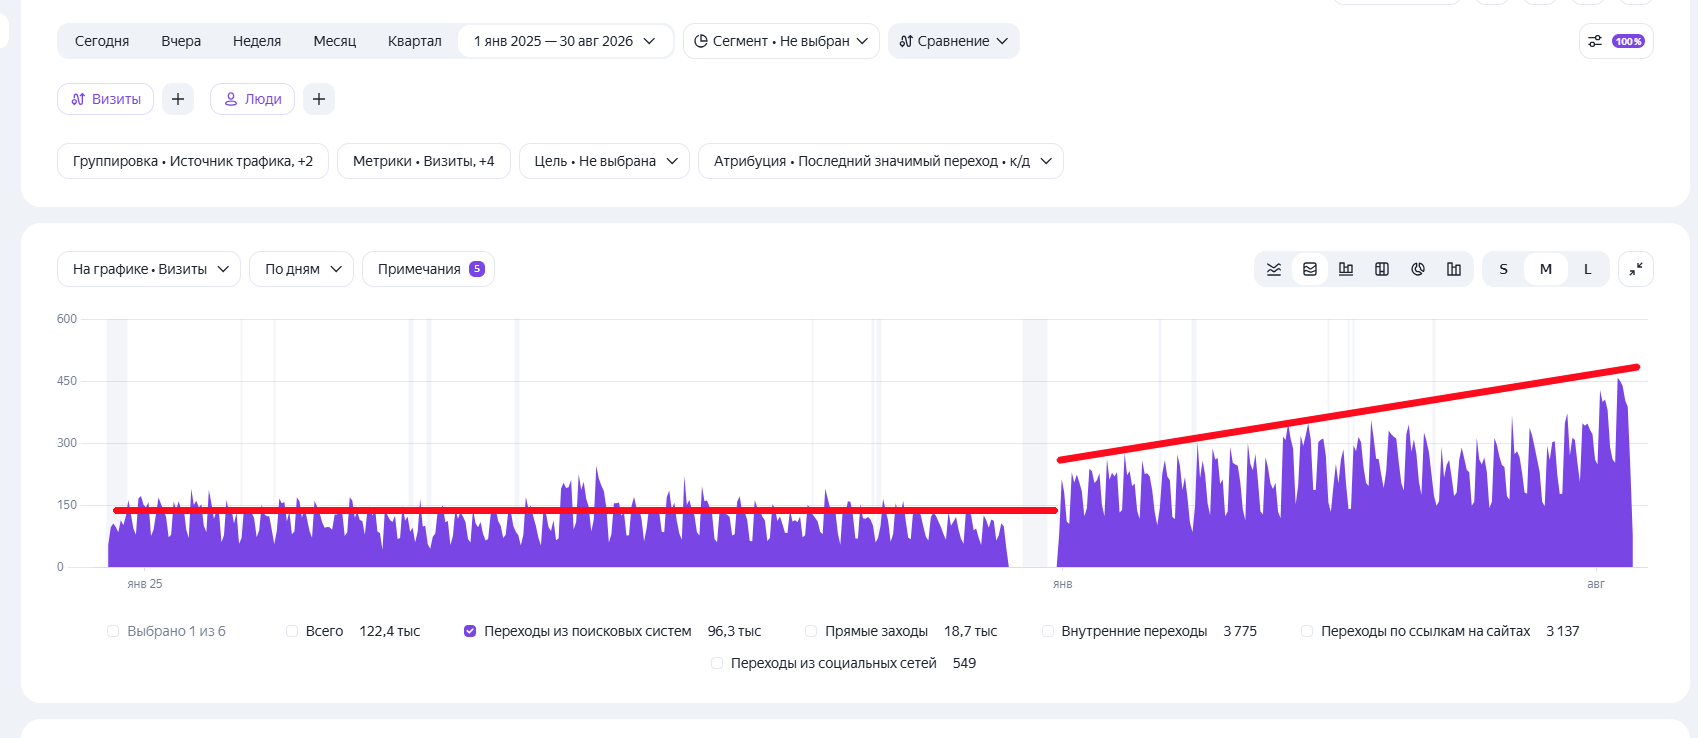
Task: Open the Визиты metric chip
Action: [x=106, y=99]
